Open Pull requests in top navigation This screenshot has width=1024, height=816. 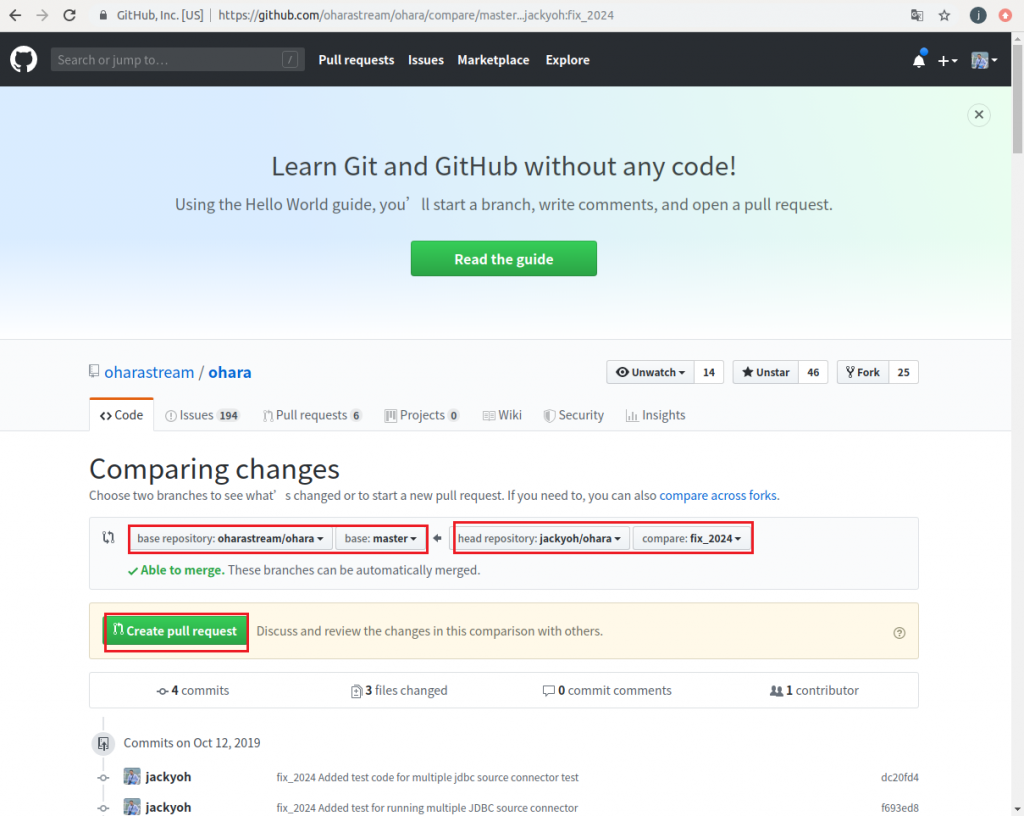click(356, 59)
